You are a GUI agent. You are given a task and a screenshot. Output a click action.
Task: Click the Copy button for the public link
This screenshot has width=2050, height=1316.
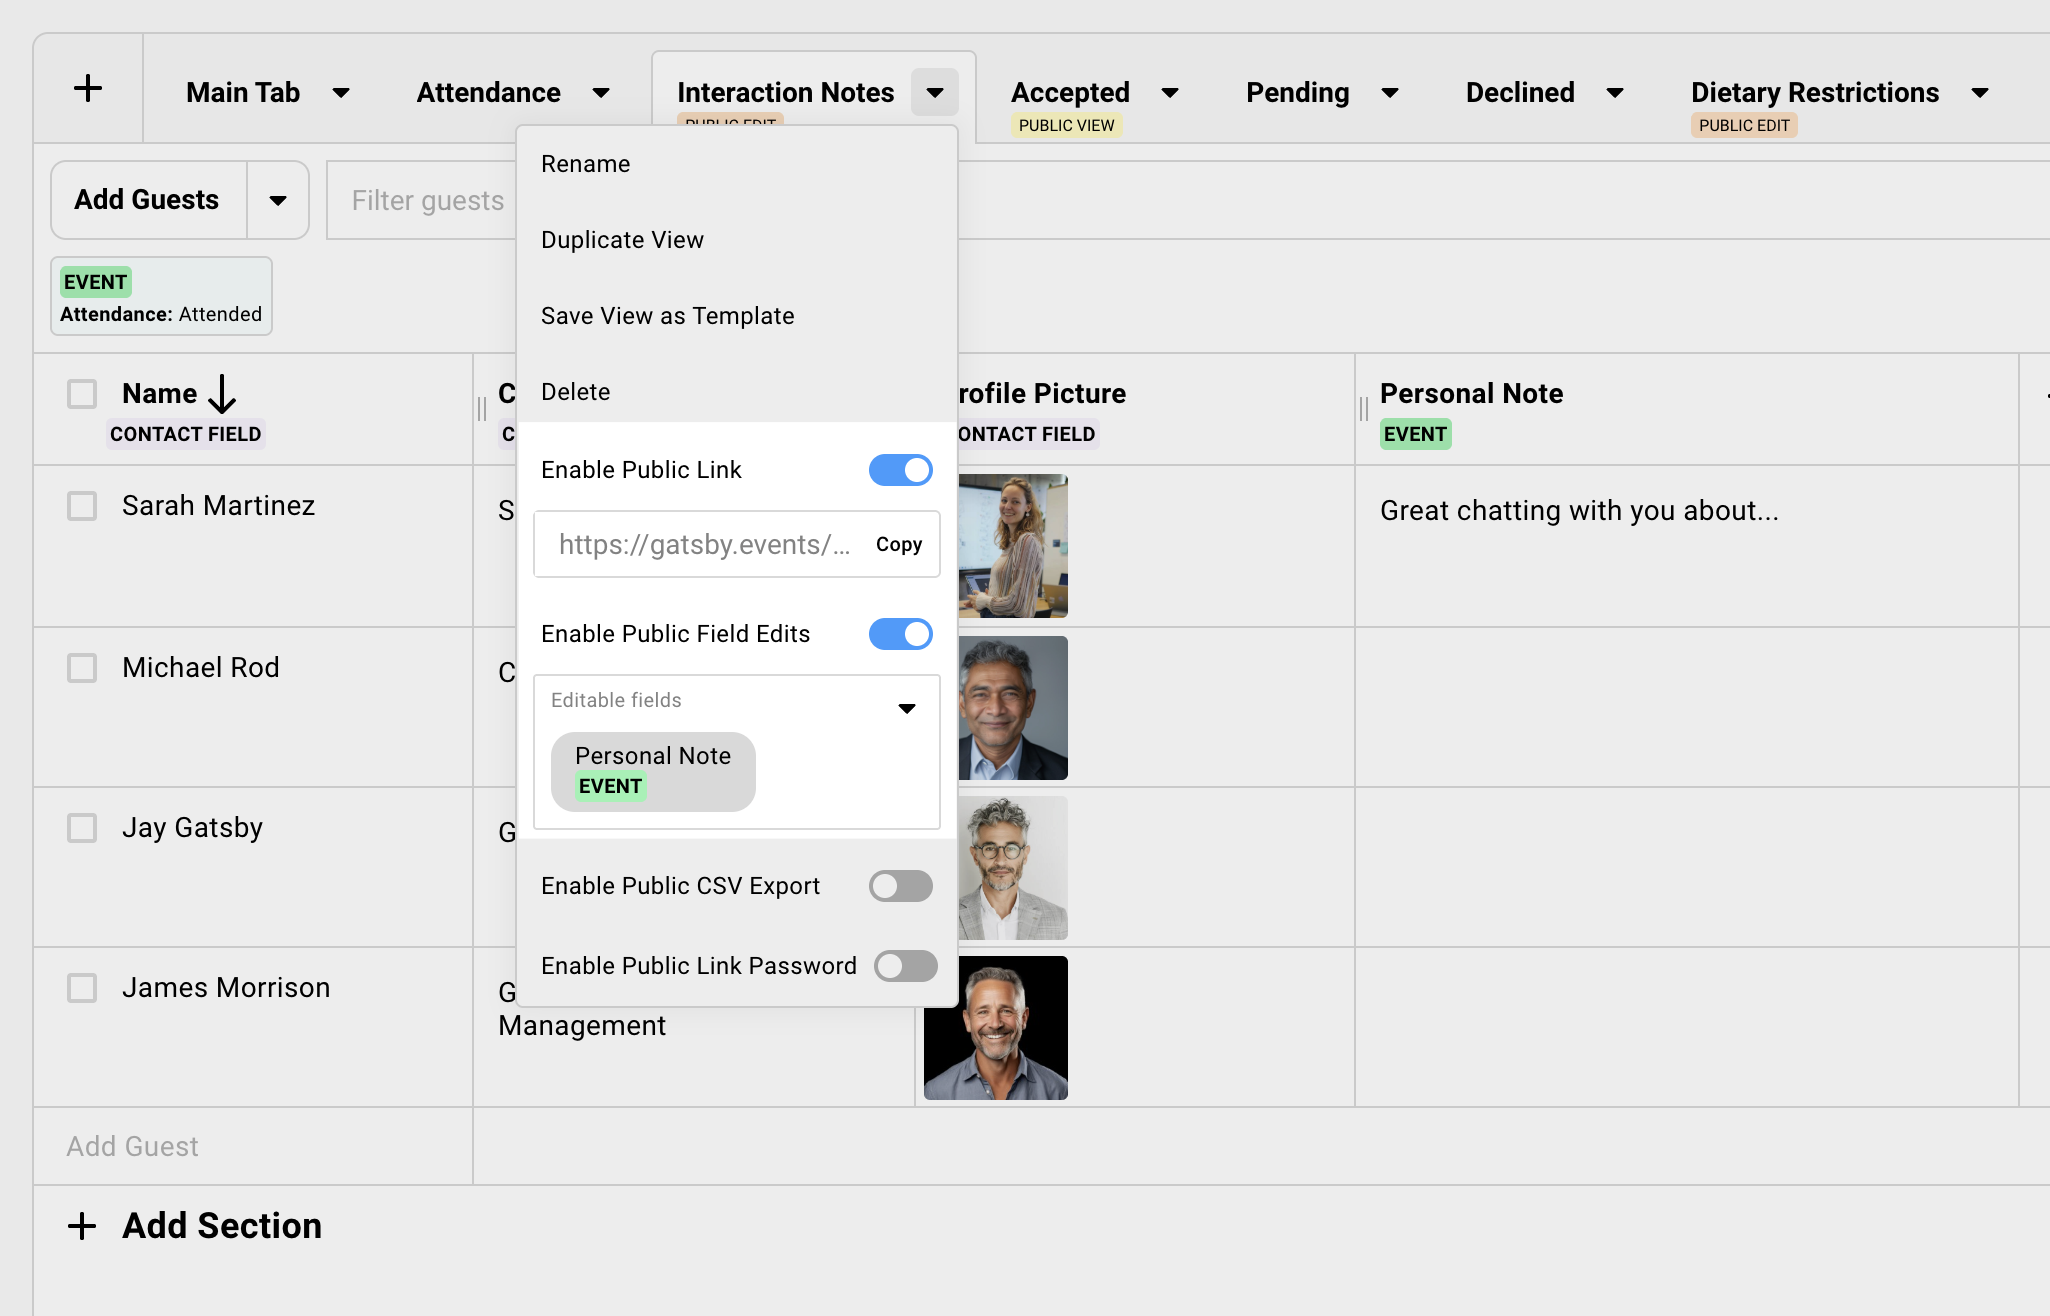[898, 544]
